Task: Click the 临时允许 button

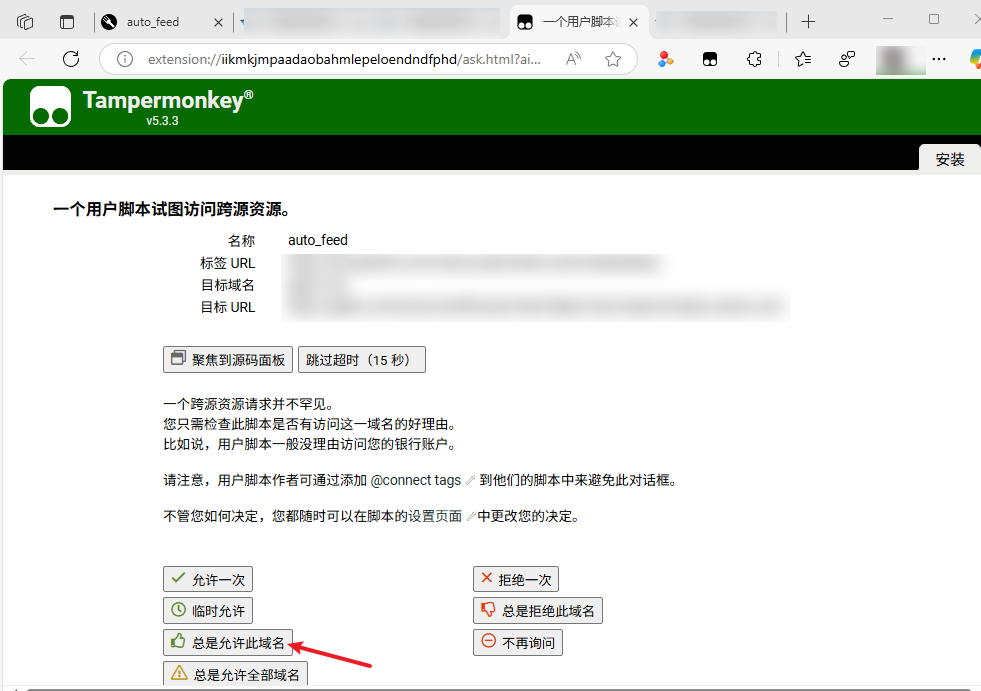Action: (x=208, y=610)
